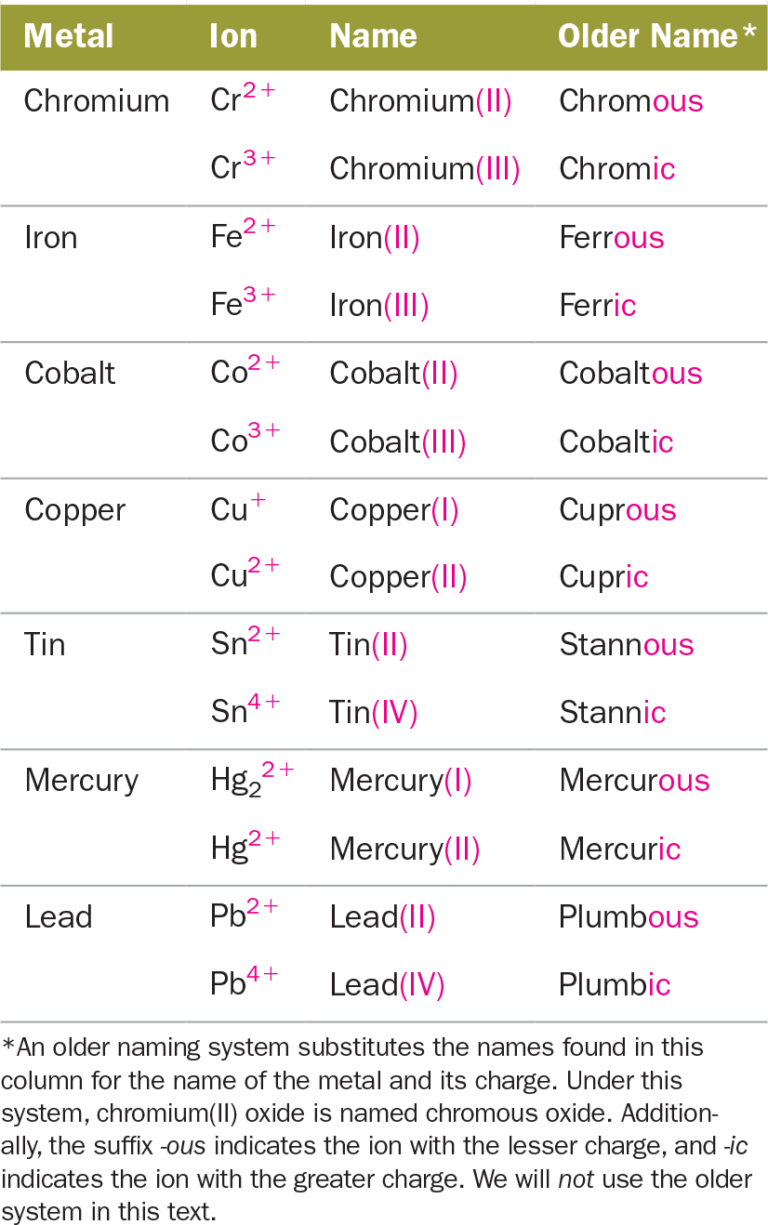Click the Plumbous older name

pos(628,917)
